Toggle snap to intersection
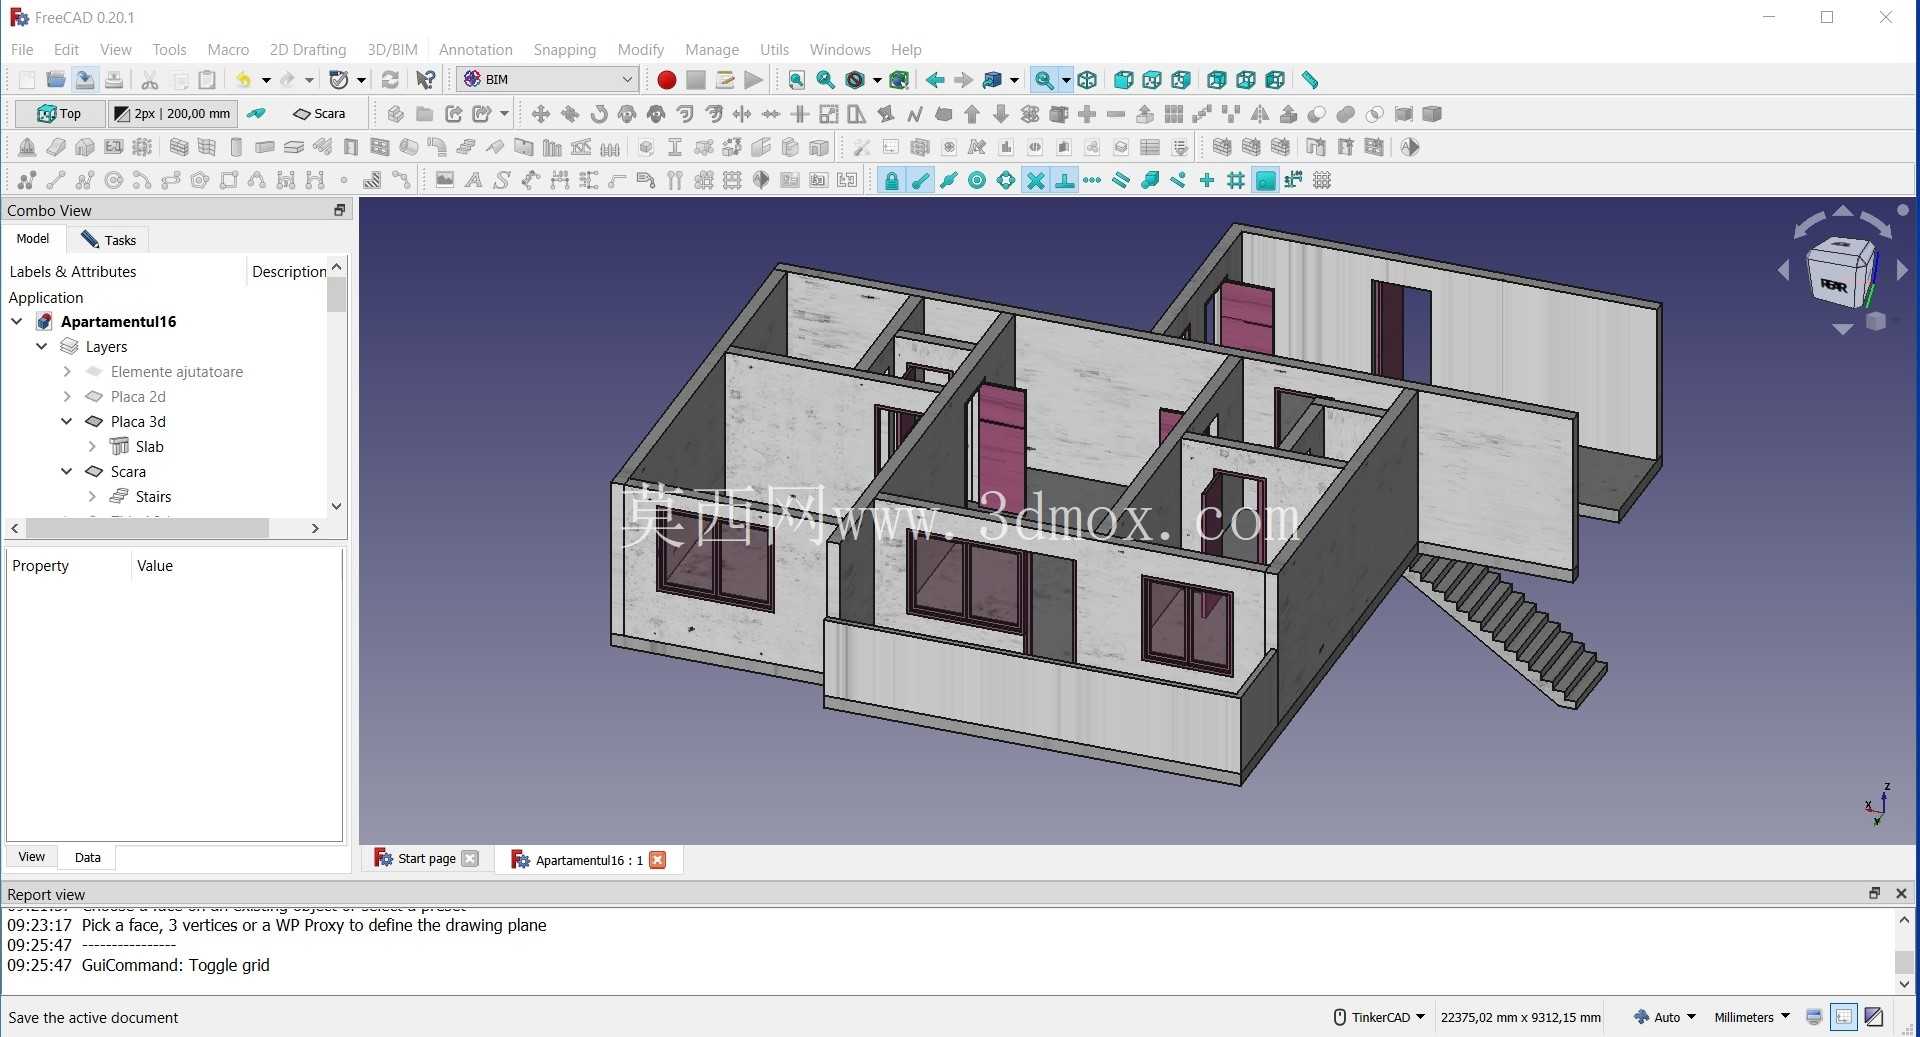Image resolution: width=1920 pixels, height=1037 pixels. (1036, 180)
